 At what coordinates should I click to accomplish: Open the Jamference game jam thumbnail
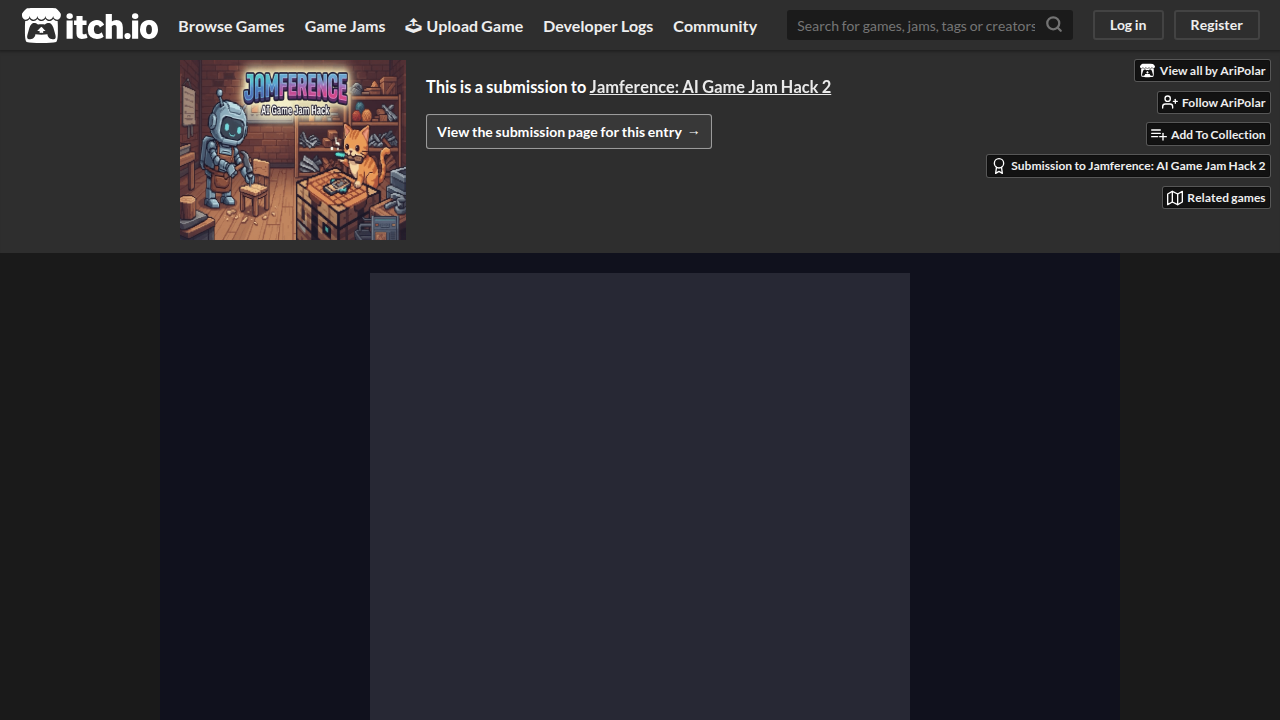click(x=293, y=150)
